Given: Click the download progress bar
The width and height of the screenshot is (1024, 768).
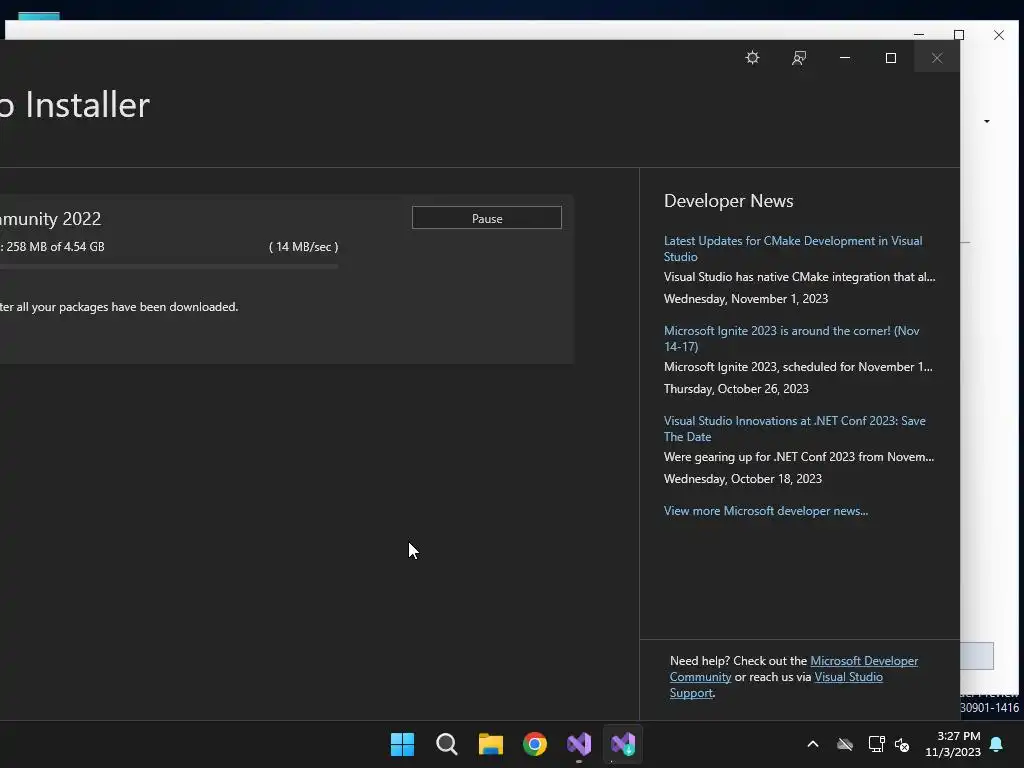Looking at the screenshot, I should coord(168,266).
